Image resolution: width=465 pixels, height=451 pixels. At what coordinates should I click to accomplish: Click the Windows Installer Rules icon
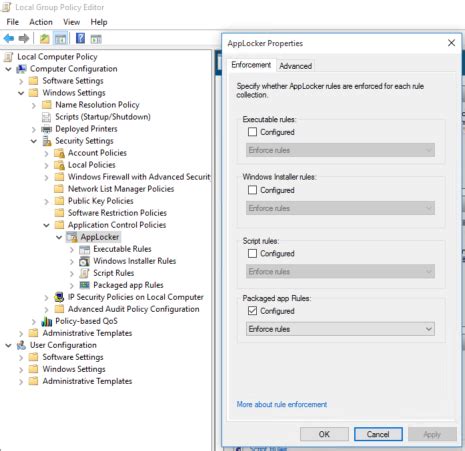[85, 261]
